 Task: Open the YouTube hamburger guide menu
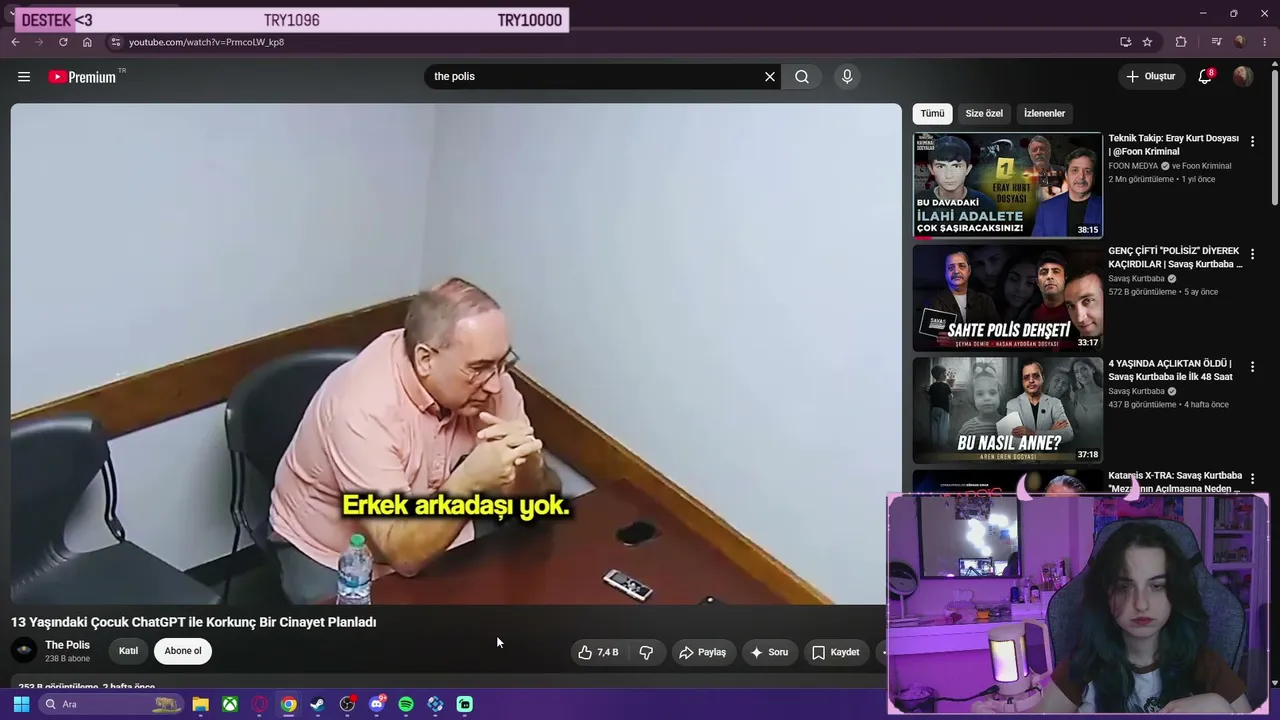coord(24,77)
